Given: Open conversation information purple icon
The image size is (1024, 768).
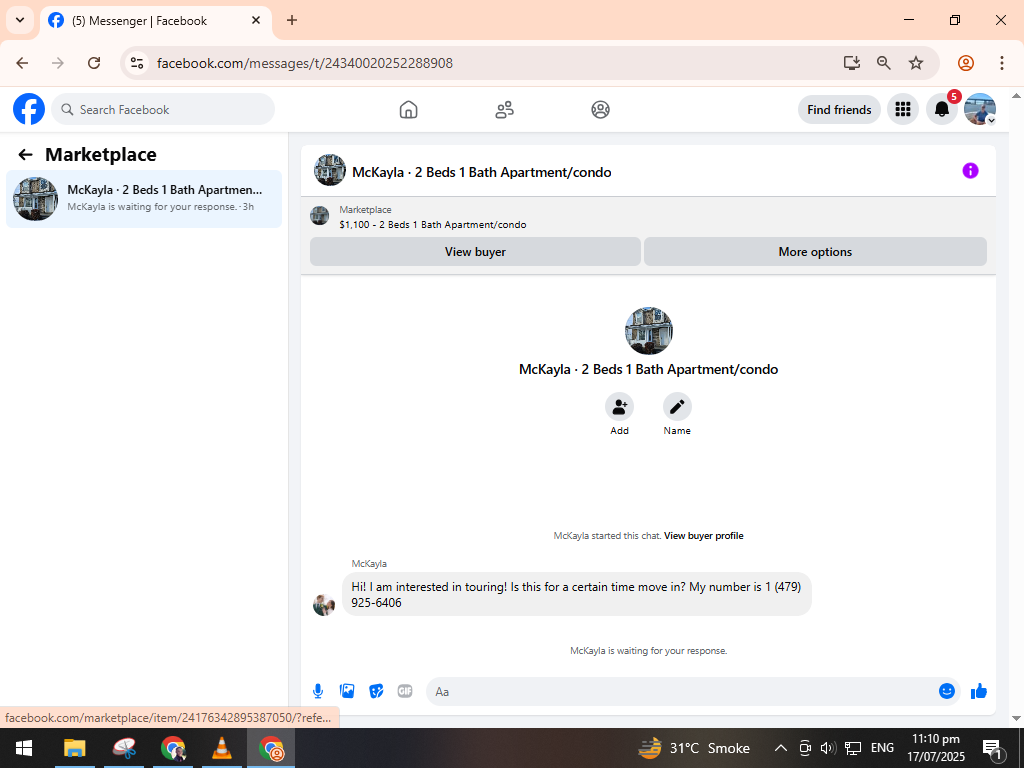Looking at the screenshot, I should [x=970, y=171].
